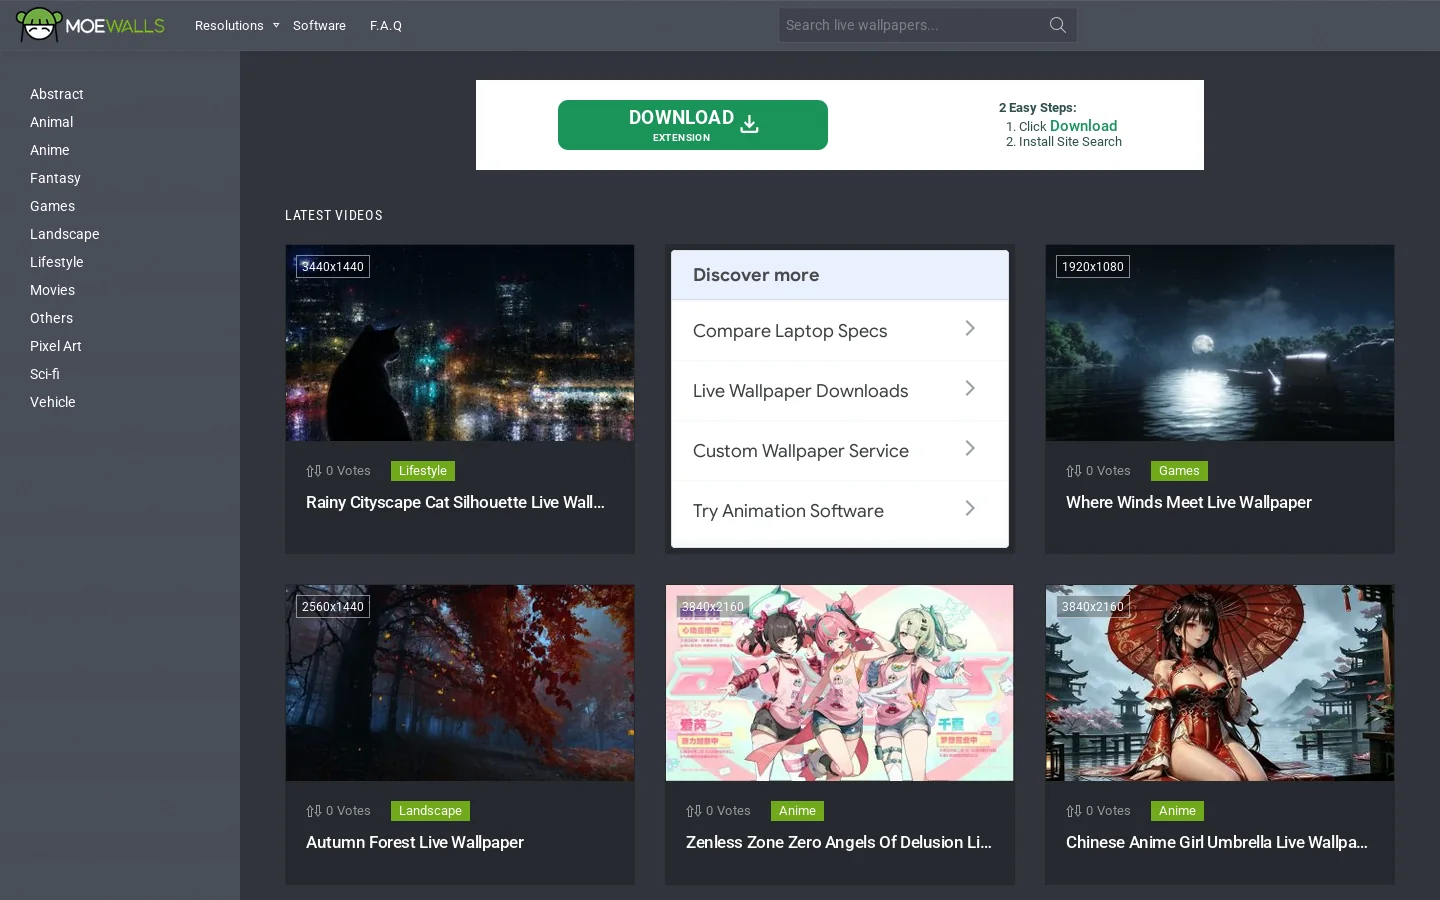Select the Animal category
The width and height of the screenshot is (1440, 900).
coord(52,122)
